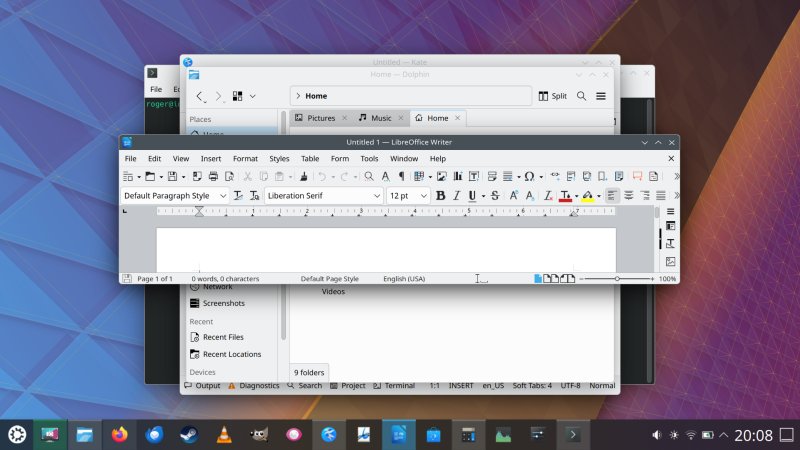Click the Insert Comment icon
Viewport: 800px width, 450px height.
pos(637,177)
